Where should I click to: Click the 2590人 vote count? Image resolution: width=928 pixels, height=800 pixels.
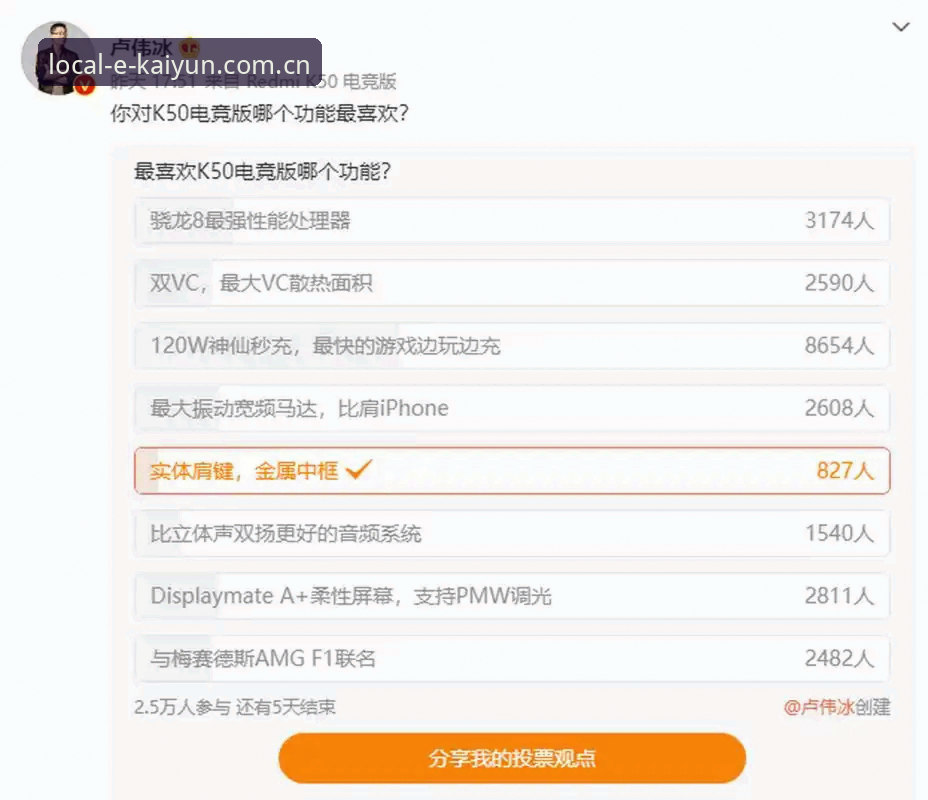pos(839,283)
